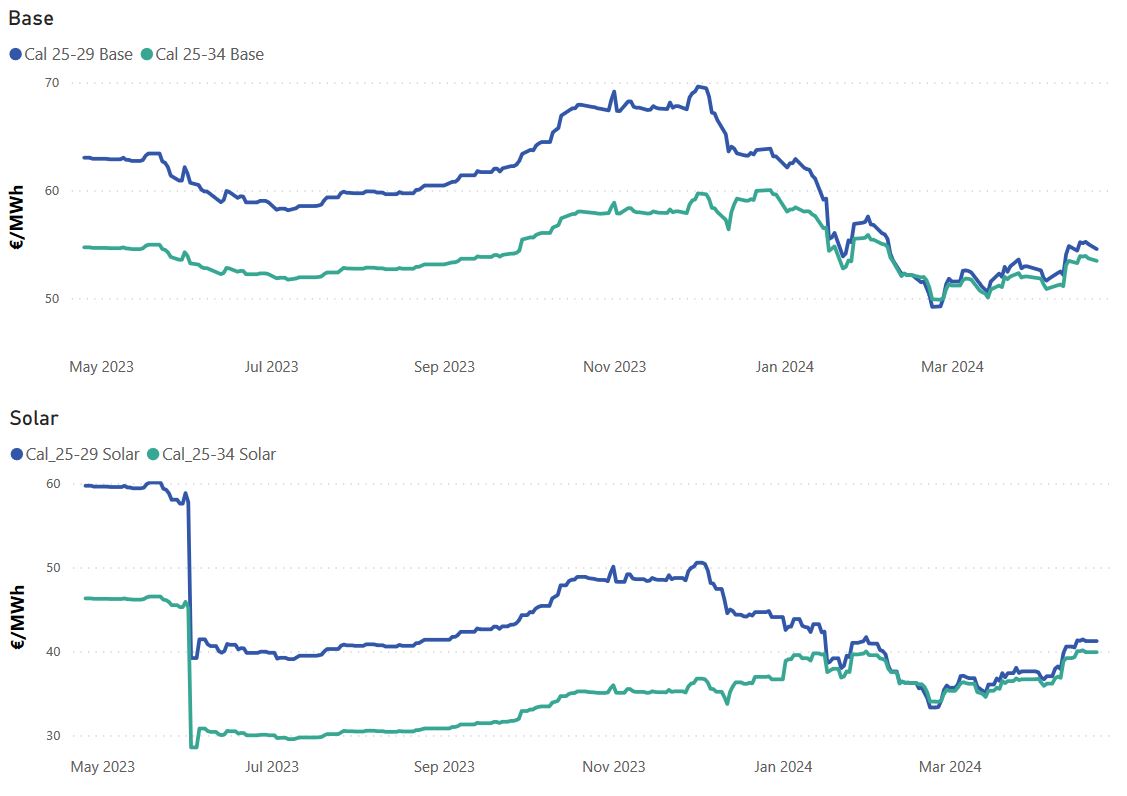Click the 70 value on Base y-axis
The width and height of the screenshot is (1127, 796).
coord(51,83)
